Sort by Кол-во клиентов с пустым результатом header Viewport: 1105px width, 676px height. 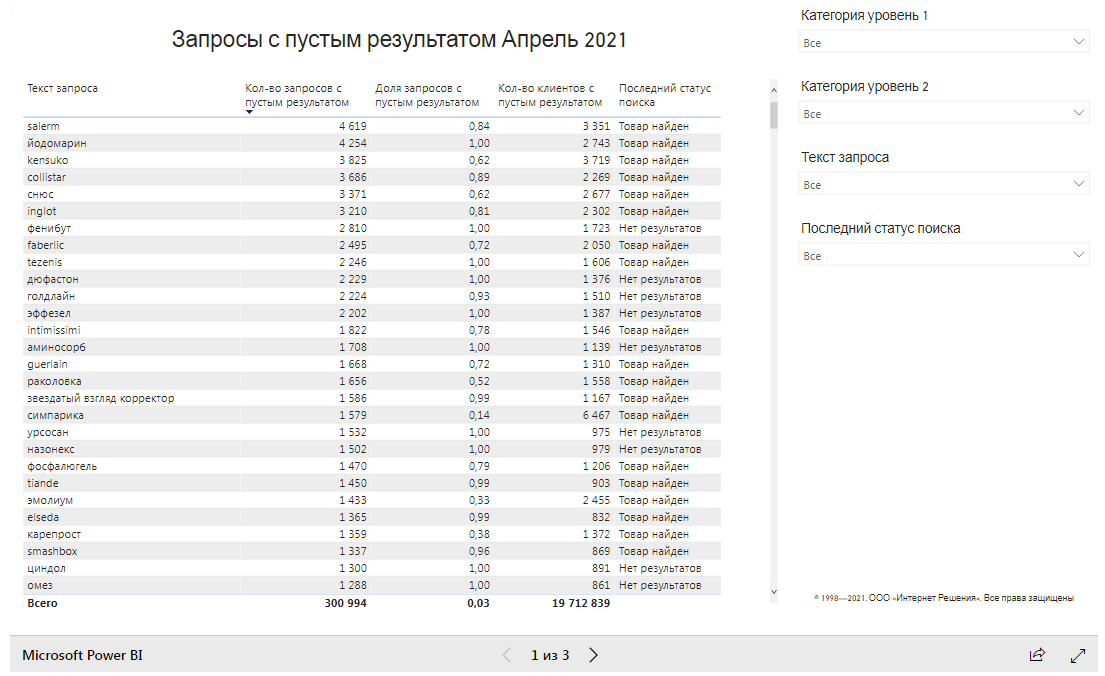point(550,95)
